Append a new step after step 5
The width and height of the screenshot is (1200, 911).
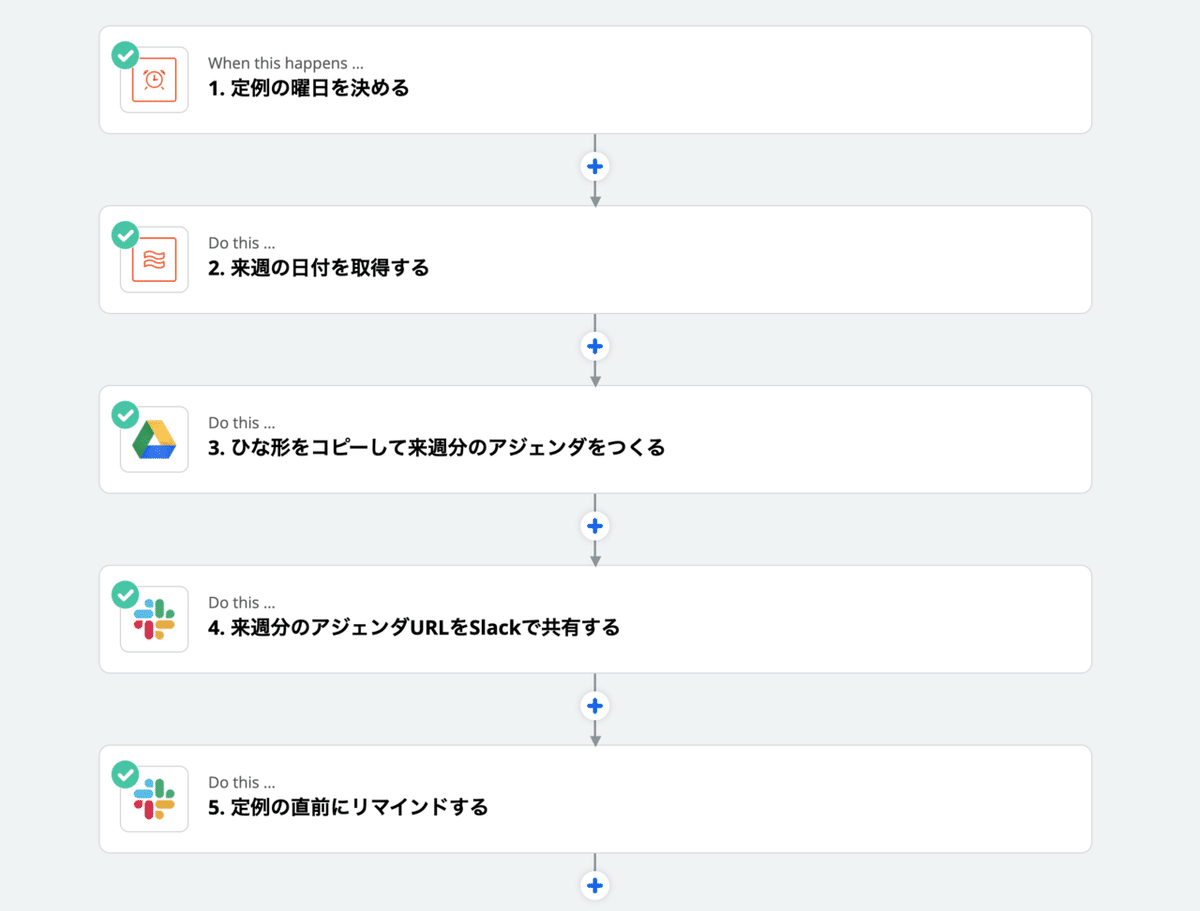pos(595,886)
